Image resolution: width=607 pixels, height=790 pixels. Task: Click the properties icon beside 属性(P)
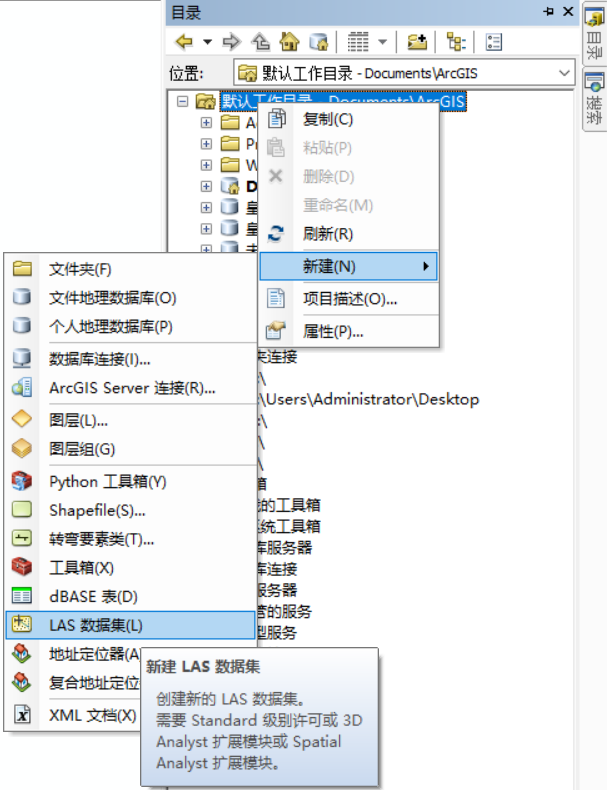(276, 331)
